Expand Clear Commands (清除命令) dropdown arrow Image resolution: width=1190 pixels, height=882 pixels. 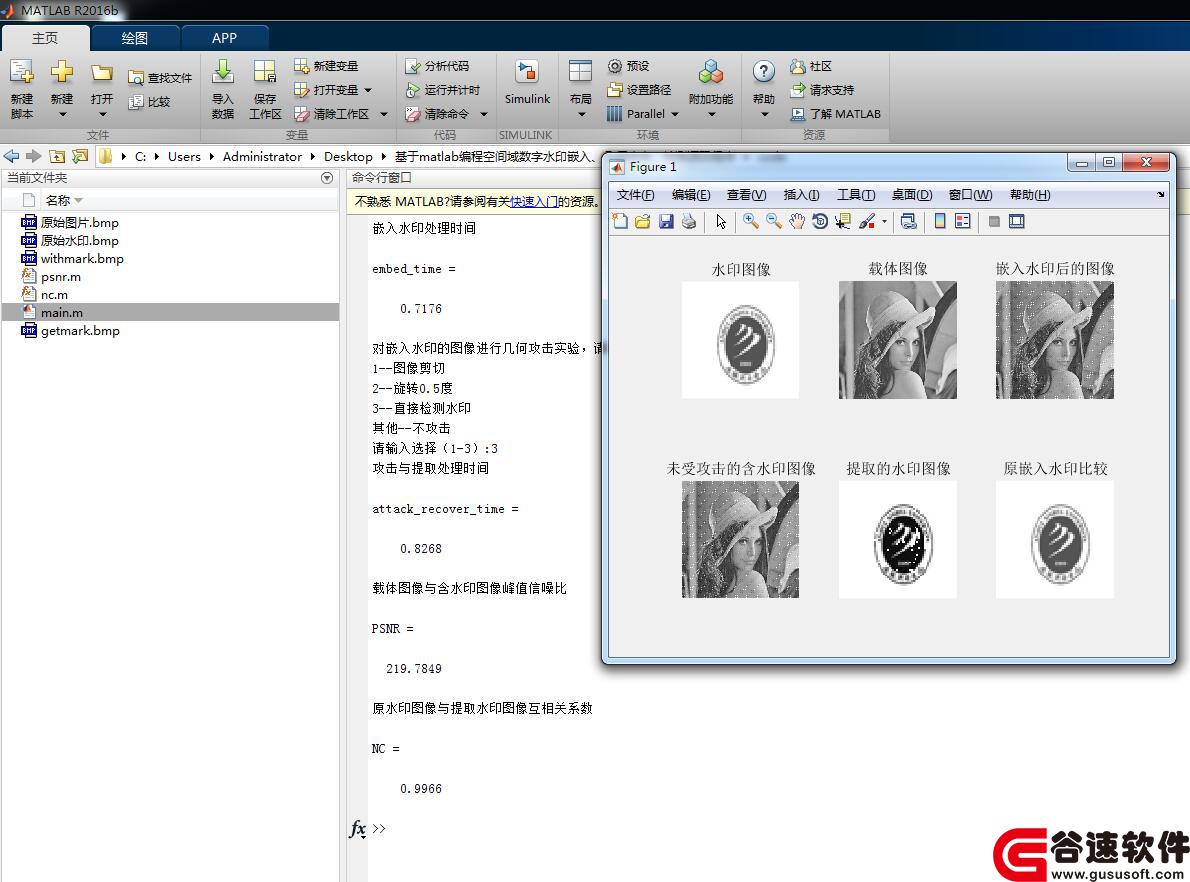483,114
